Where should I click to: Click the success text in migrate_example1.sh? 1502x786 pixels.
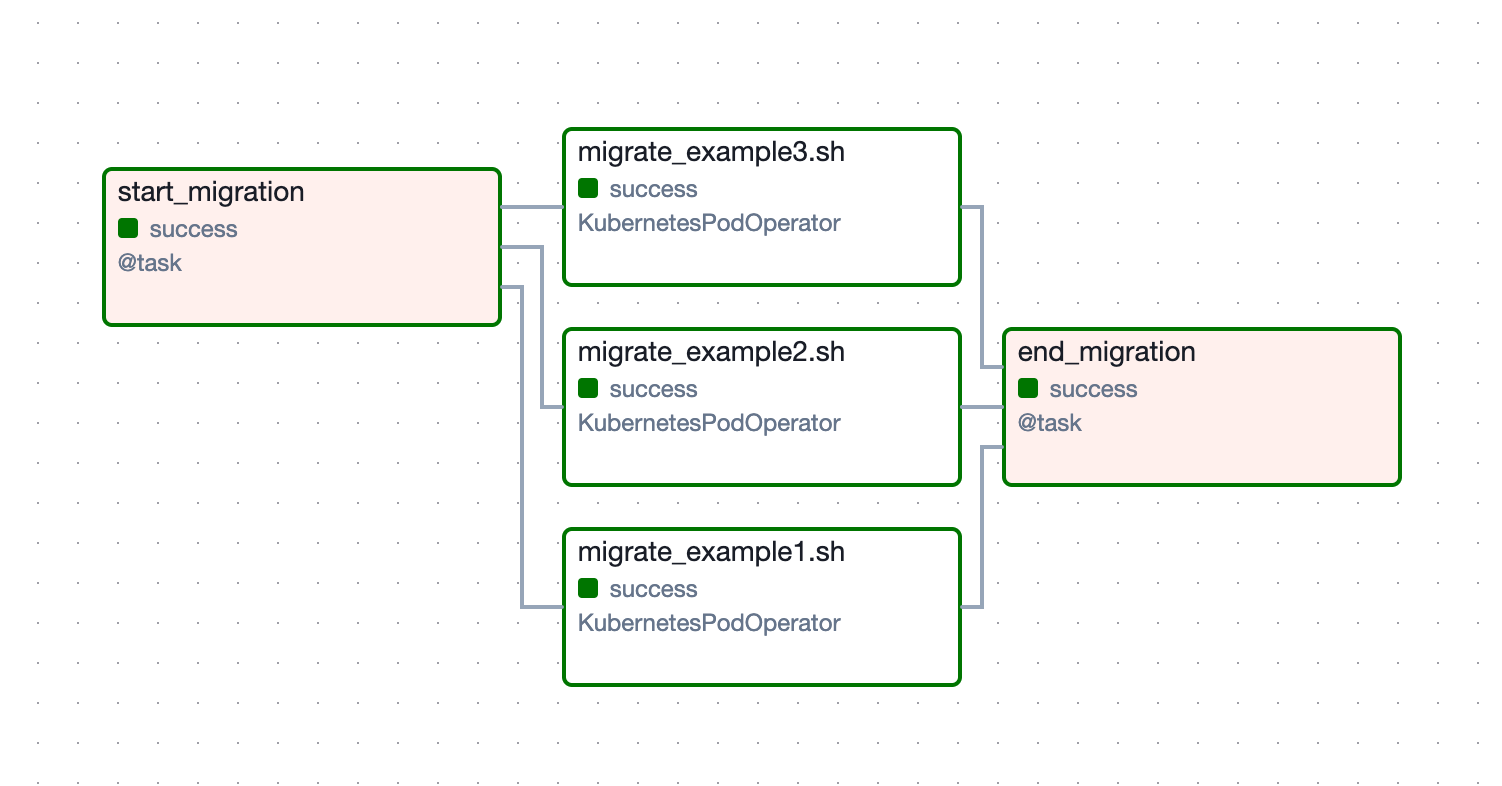point(654,589)
